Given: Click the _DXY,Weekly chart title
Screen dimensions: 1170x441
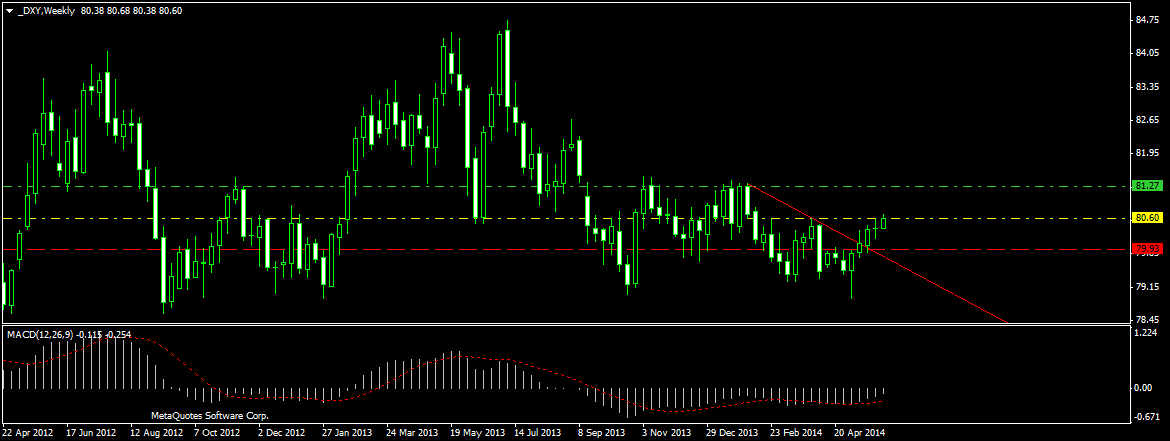Looking at the screenshot, I should pos(45,11).
